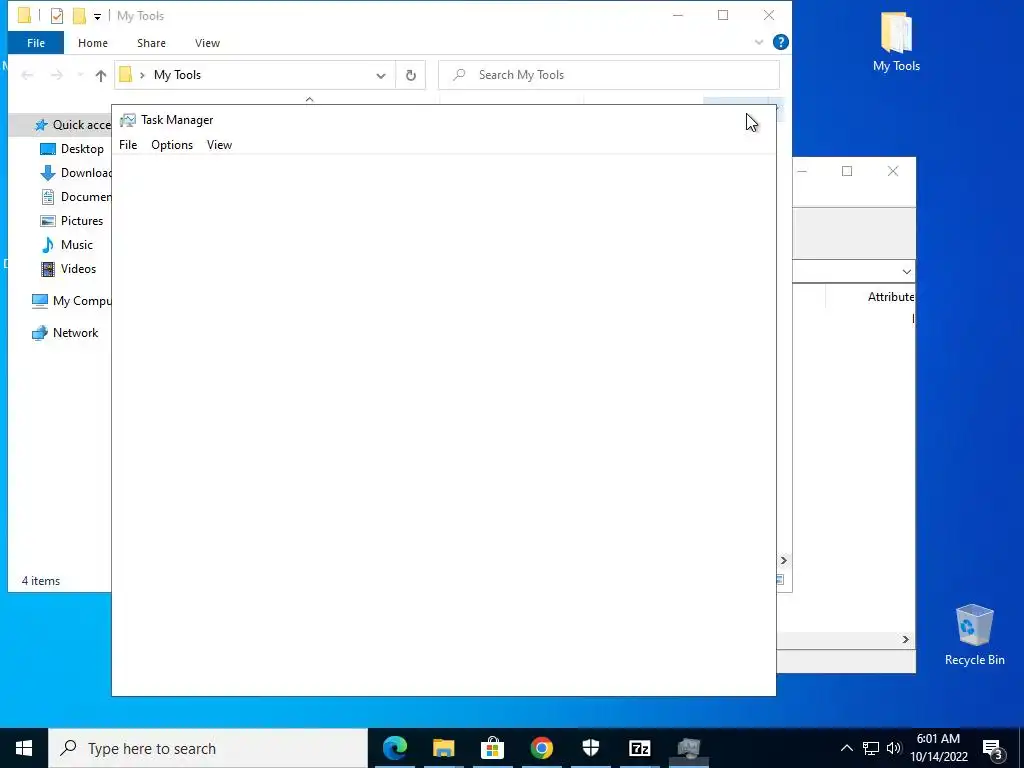Click address bar folder icon
Viewport: 1024px width, 768px height.
(x=125, y=74)
